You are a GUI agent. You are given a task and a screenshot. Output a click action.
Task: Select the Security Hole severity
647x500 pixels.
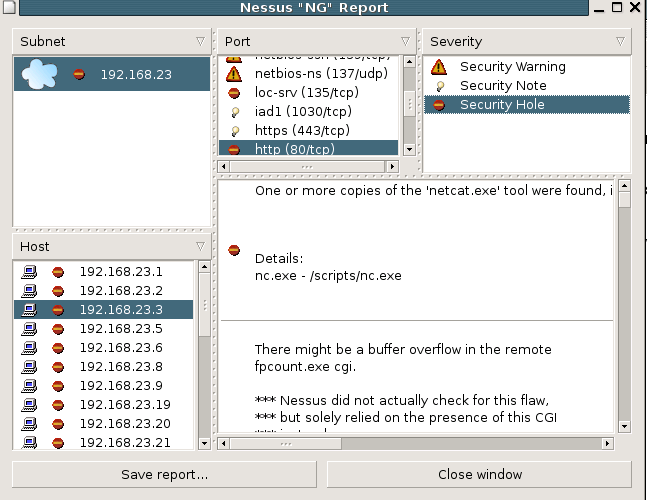(527, 105)
